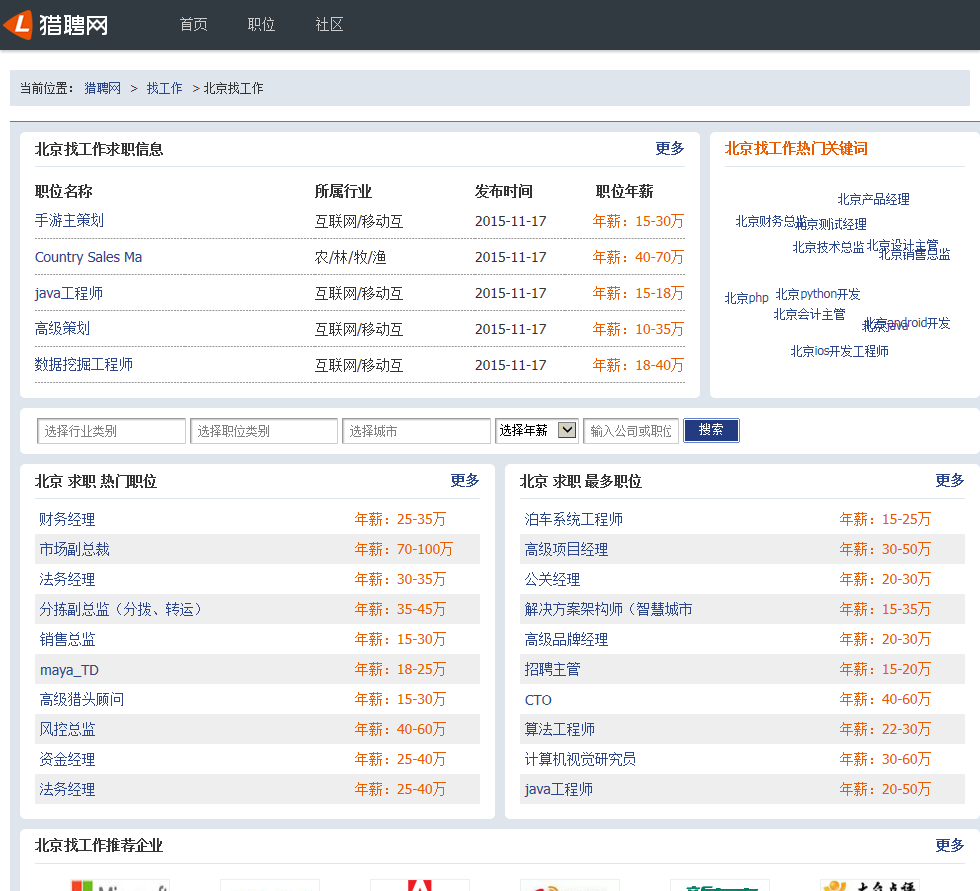The width and height of the screenshot is (980, 891).
Task: Open 法务经理 with salary 25-40万
Action: coord(68,789)
